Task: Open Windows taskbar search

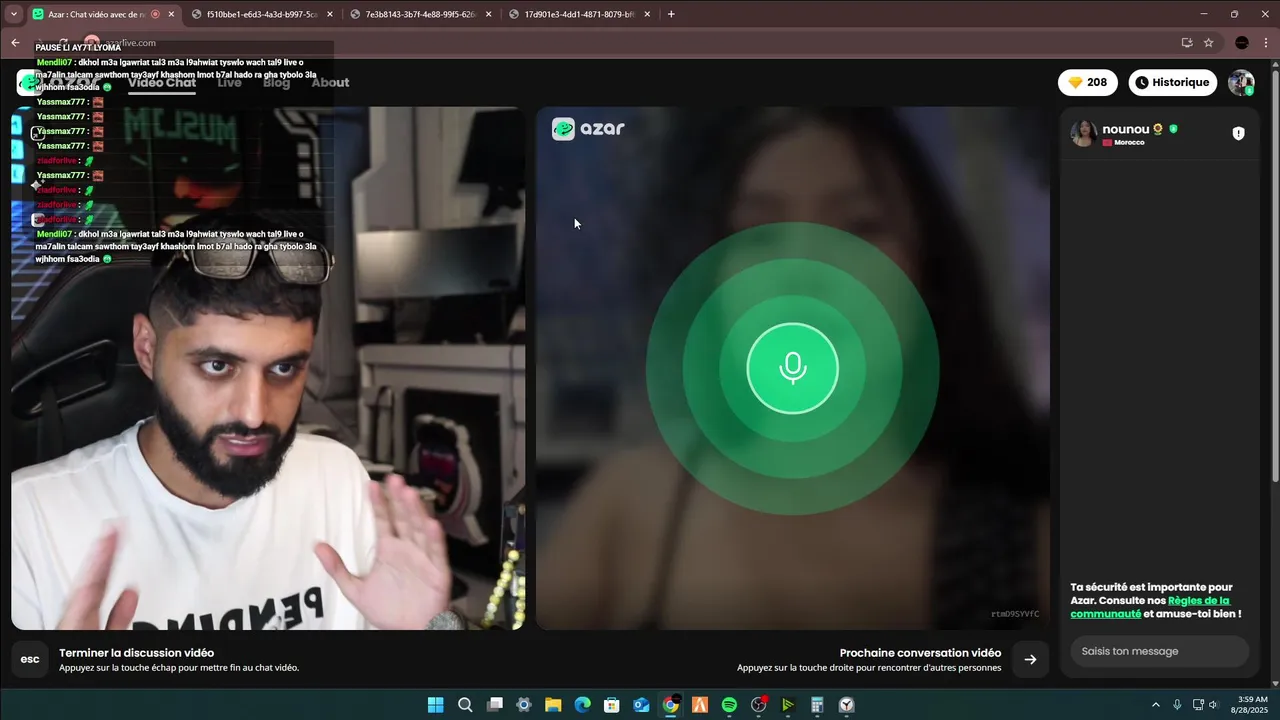Action: (465, 705)
